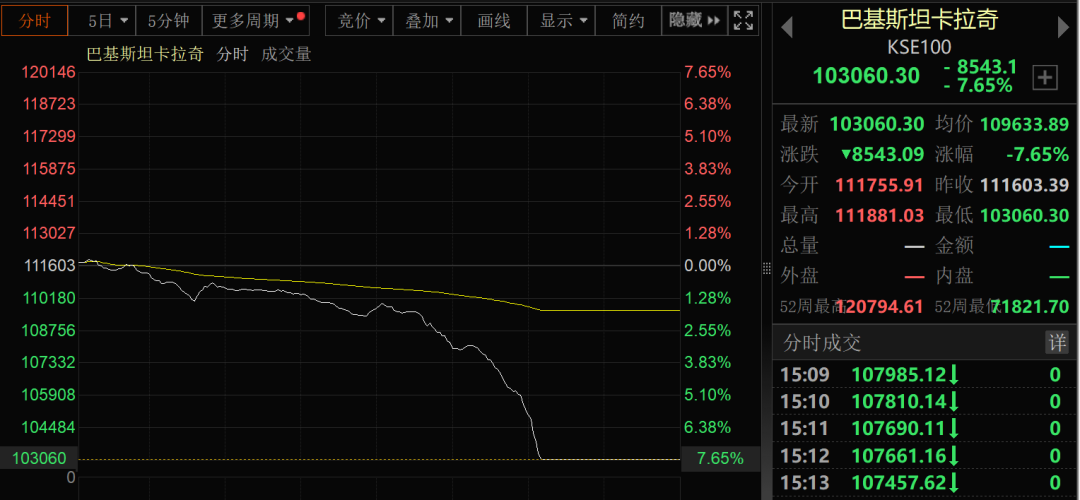
Task: Click the 15:12 trade row 107661.16
Action: point(926,455)
